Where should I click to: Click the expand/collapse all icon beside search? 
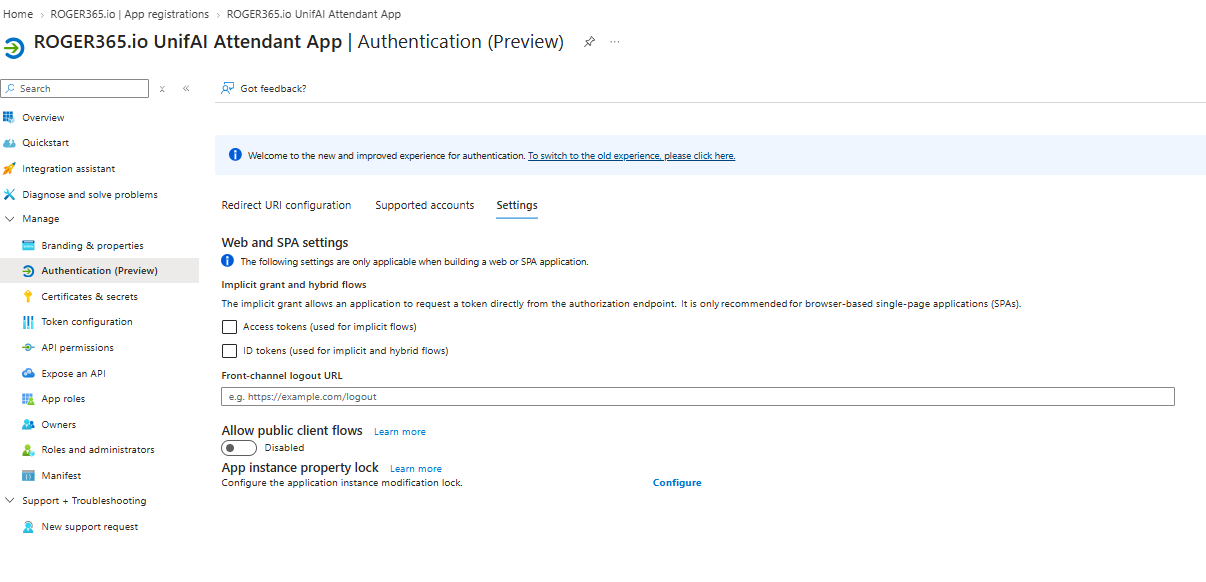(162, 89)
